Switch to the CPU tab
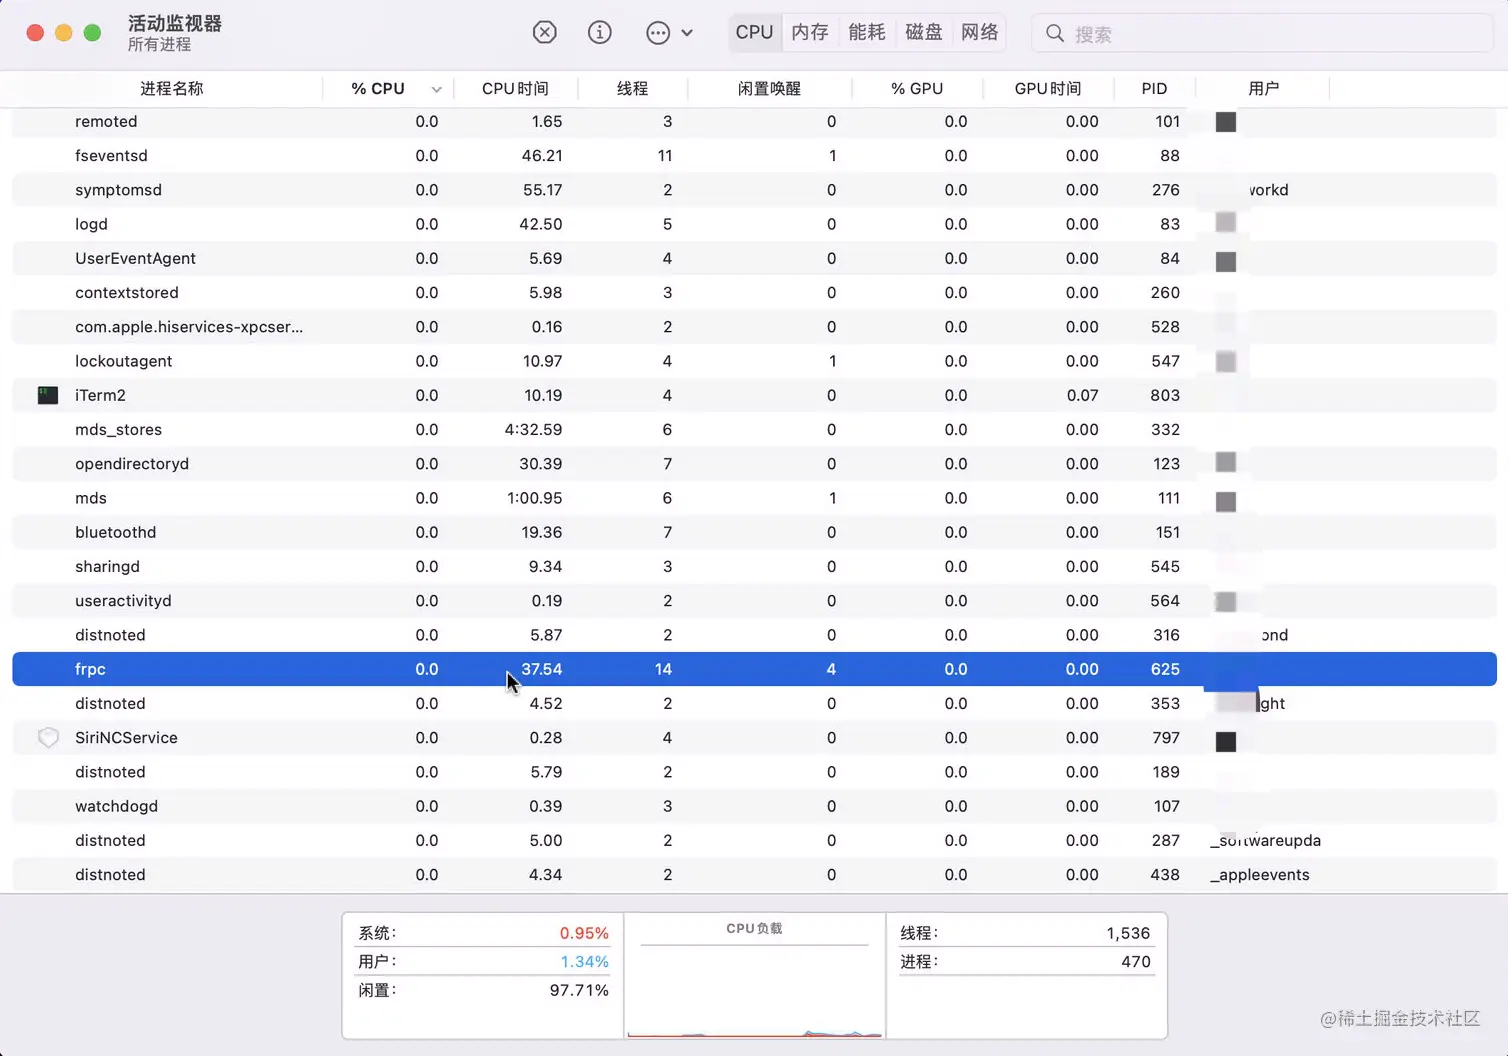This screenshot has height=1056, width=1508. click(x=754, y=33)
